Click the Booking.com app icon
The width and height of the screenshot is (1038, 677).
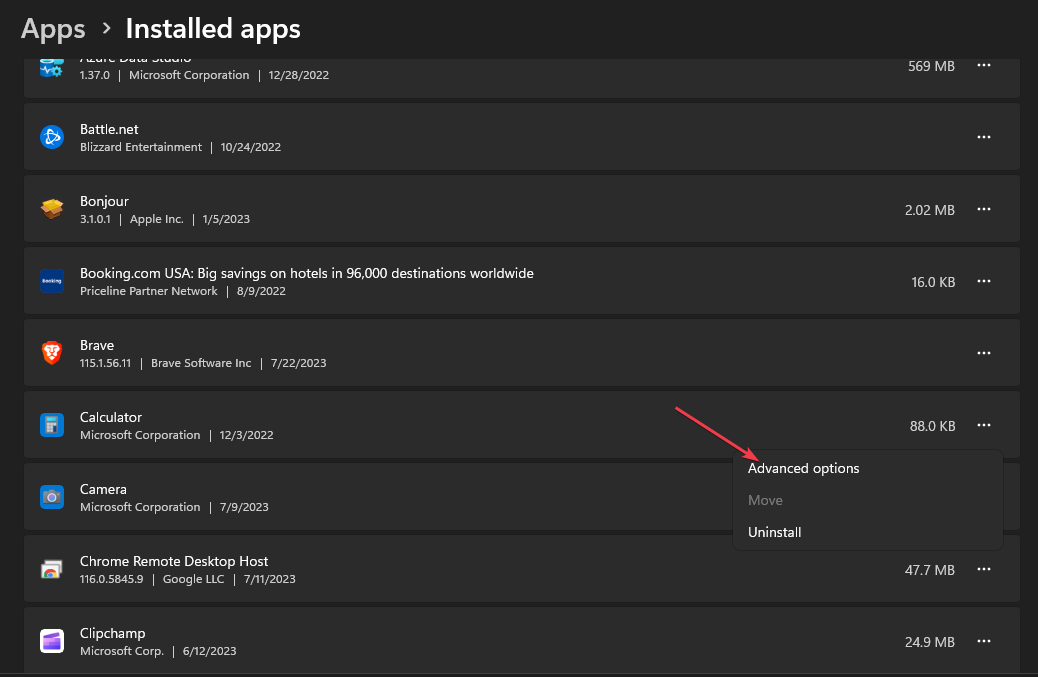point(52,281)
